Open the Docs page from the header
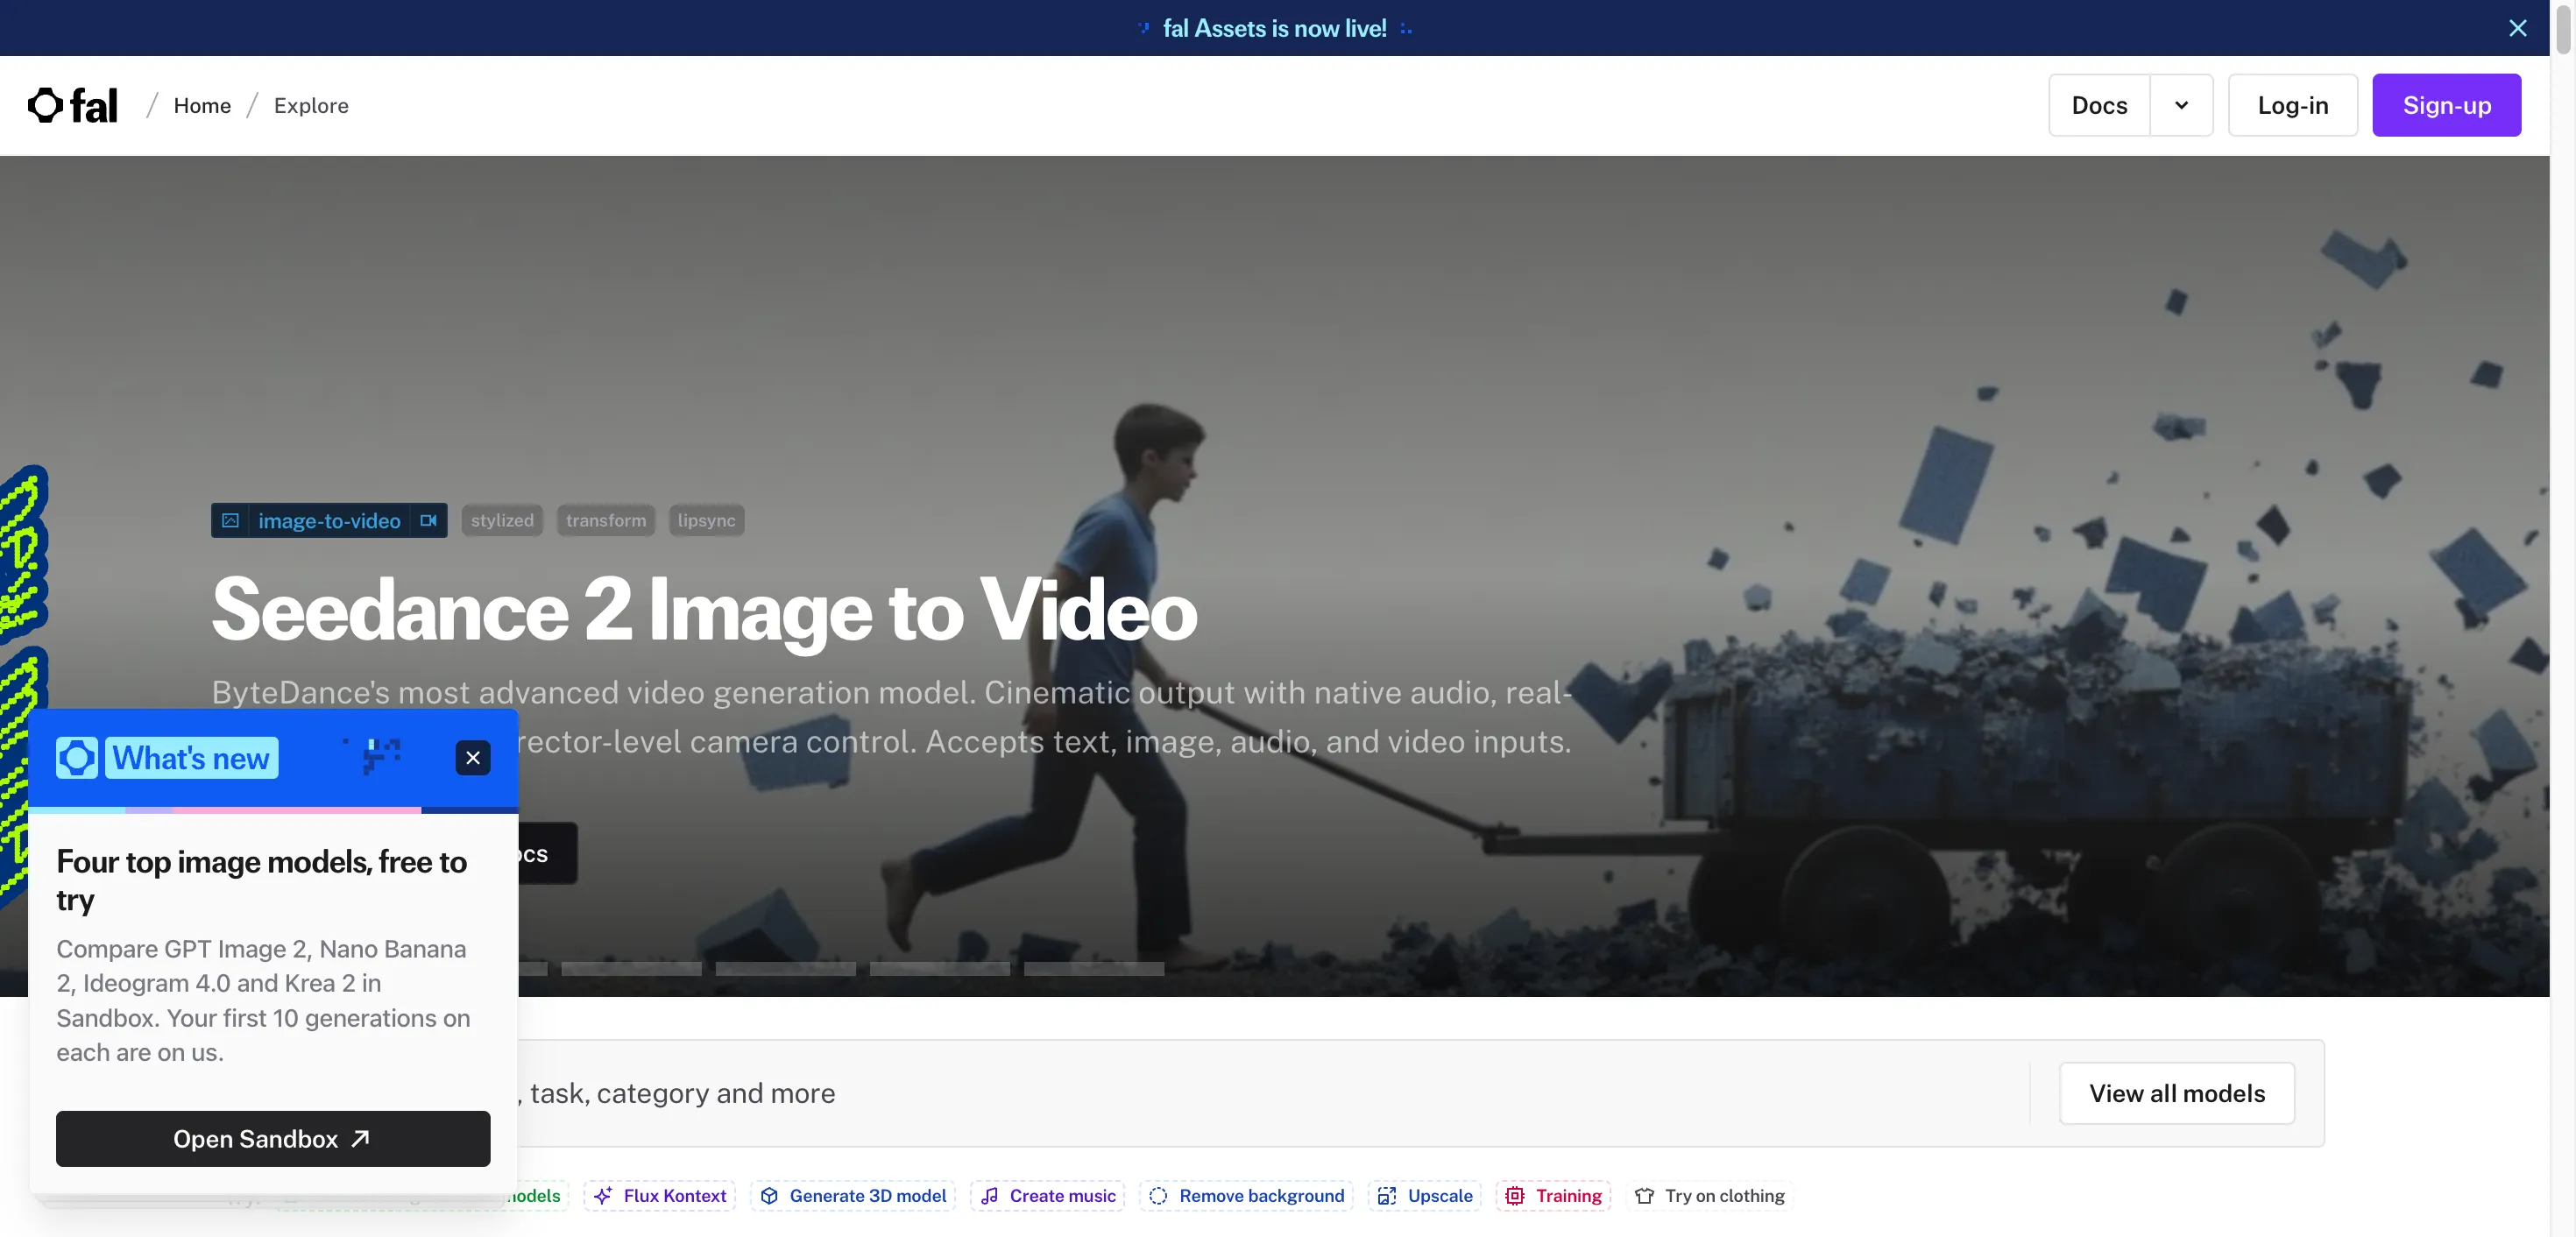 click(2099, 105)
